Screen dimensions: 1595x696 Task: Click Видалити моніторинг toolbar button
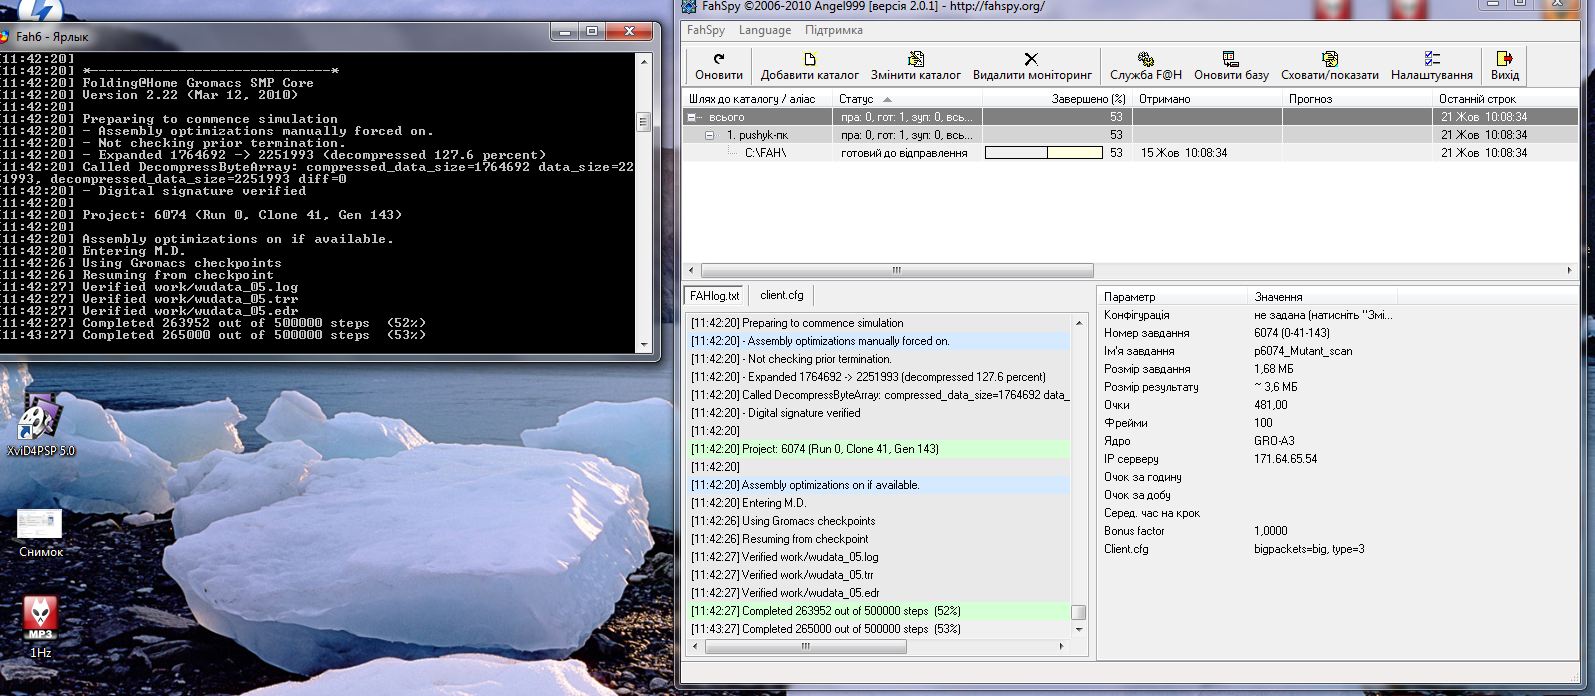pyautogui.click(x=1032, y=66)
